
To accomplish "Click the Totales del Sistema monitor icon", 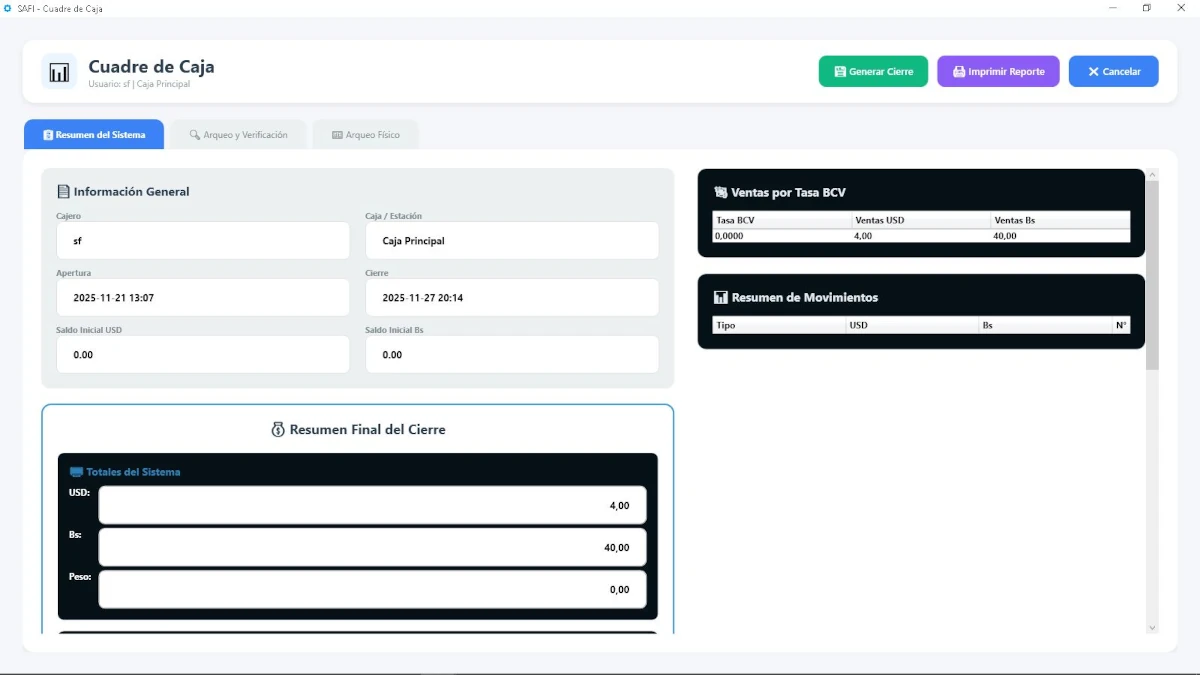I will (76, 472).
